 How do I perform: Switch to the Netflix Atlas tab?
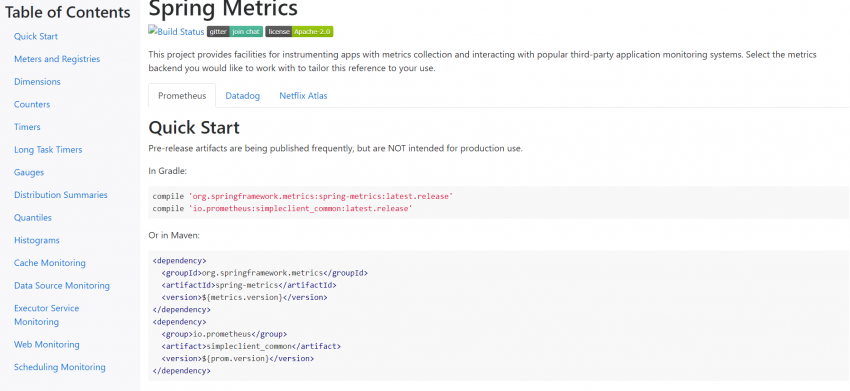click(303, 95)
